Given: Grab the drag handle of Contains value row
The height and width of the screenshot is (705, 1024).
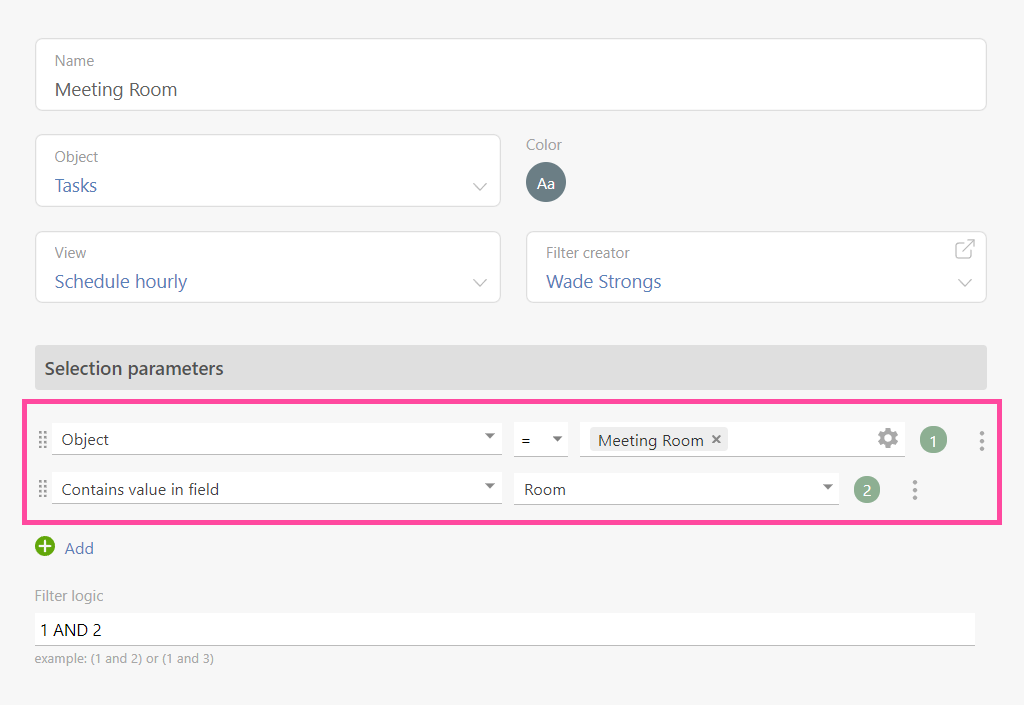Looking at the screenshot, I should pyautogui.click(x=42, y=489).
